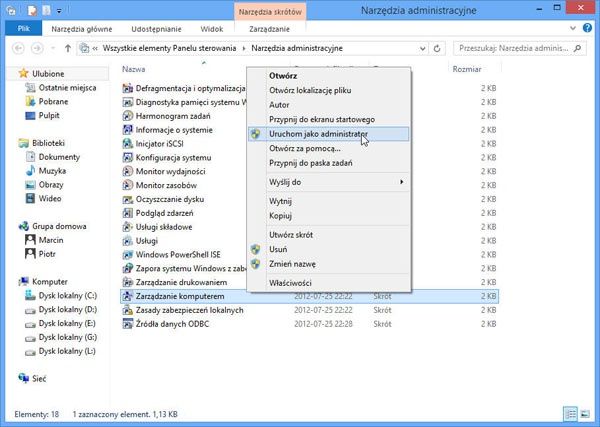600x427 pixels.
Task: Go up one folder level arrow
Action: [x=68, y=48]
